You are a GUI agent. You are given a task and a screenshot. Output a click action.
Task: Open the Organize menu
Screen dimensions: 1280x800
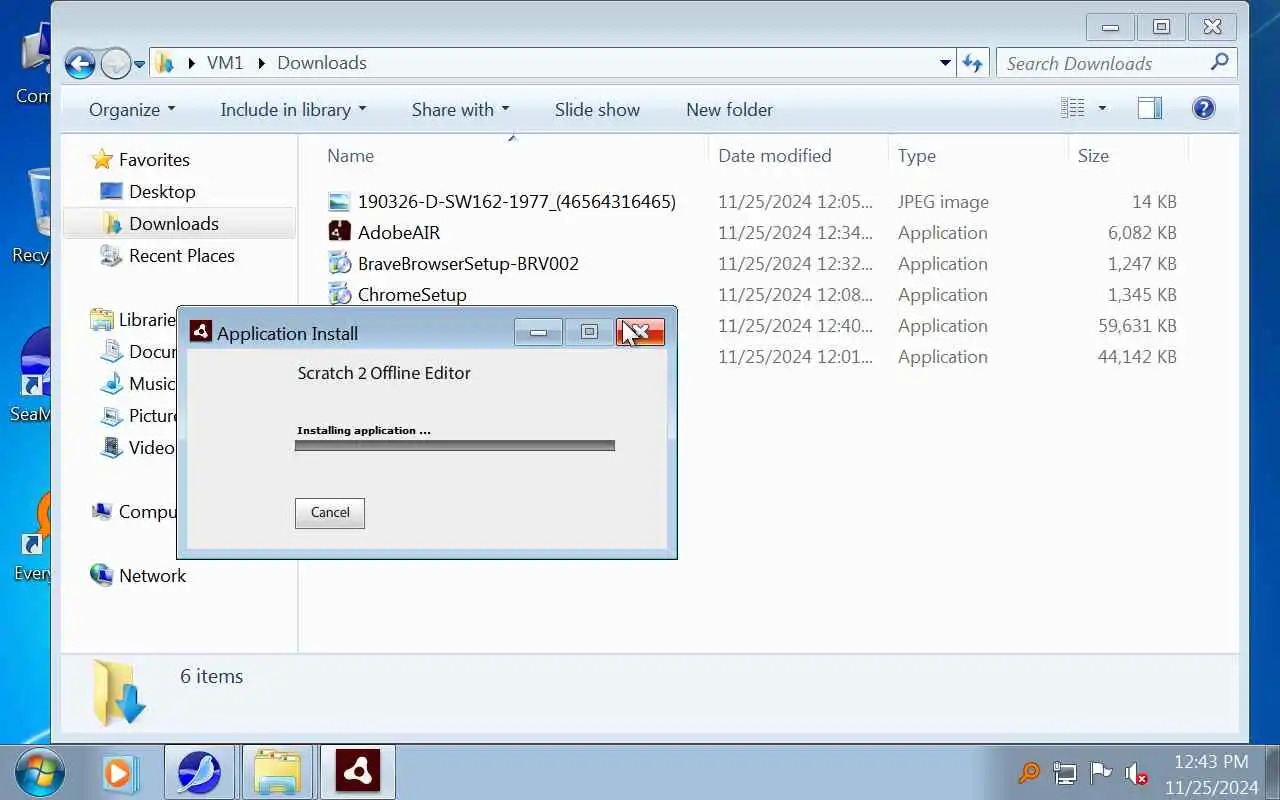pyautogui.click(x=132, y=110)
